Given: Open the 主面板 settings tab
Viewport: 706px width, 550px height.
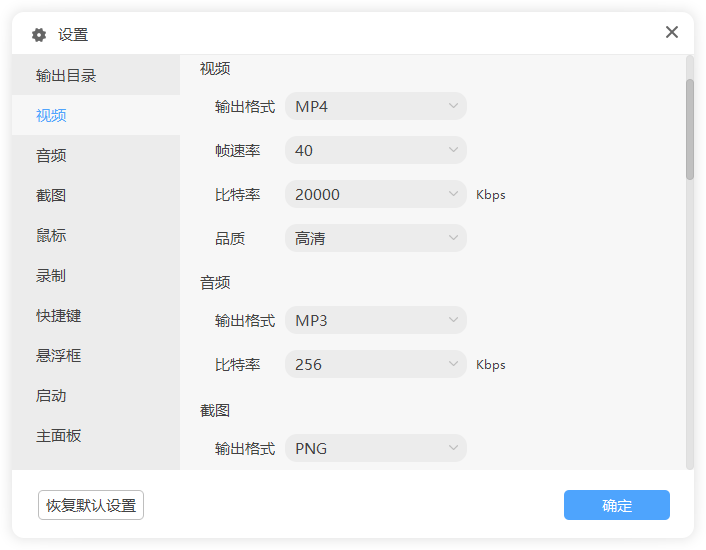Looking at the screenshot, I should [59, 435].
